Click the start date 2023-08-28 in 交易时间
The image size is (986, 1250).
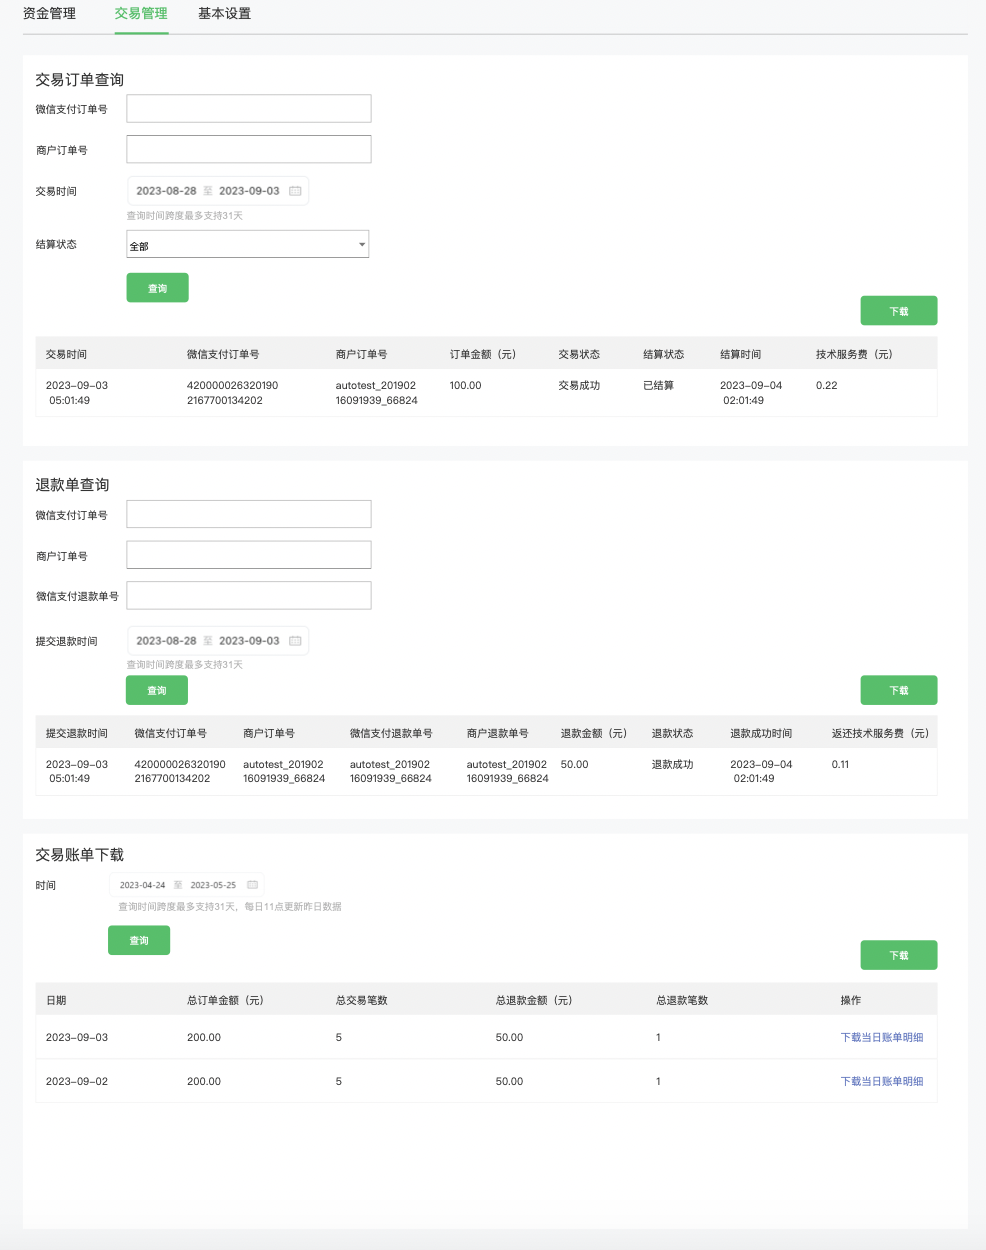point(166,191)
